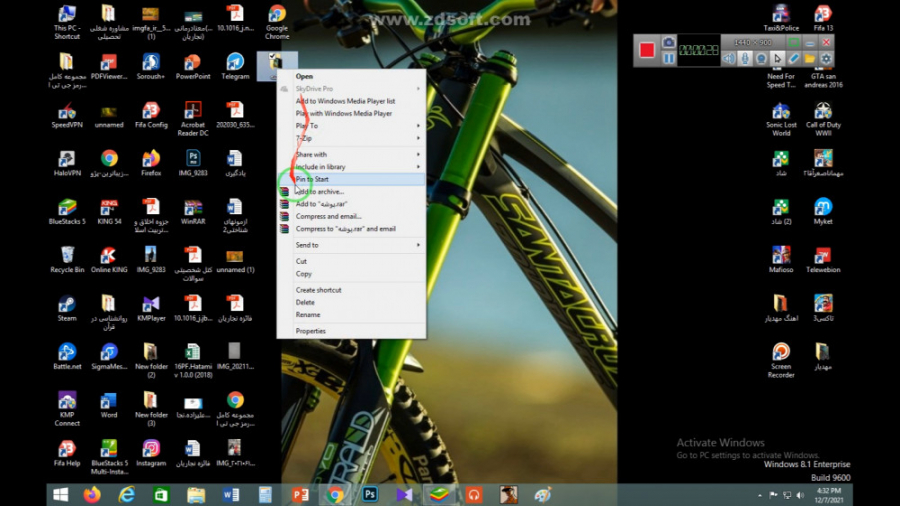
Task: Expand the SkyDrive Pro submenu
Action: (x=351, y=89)
